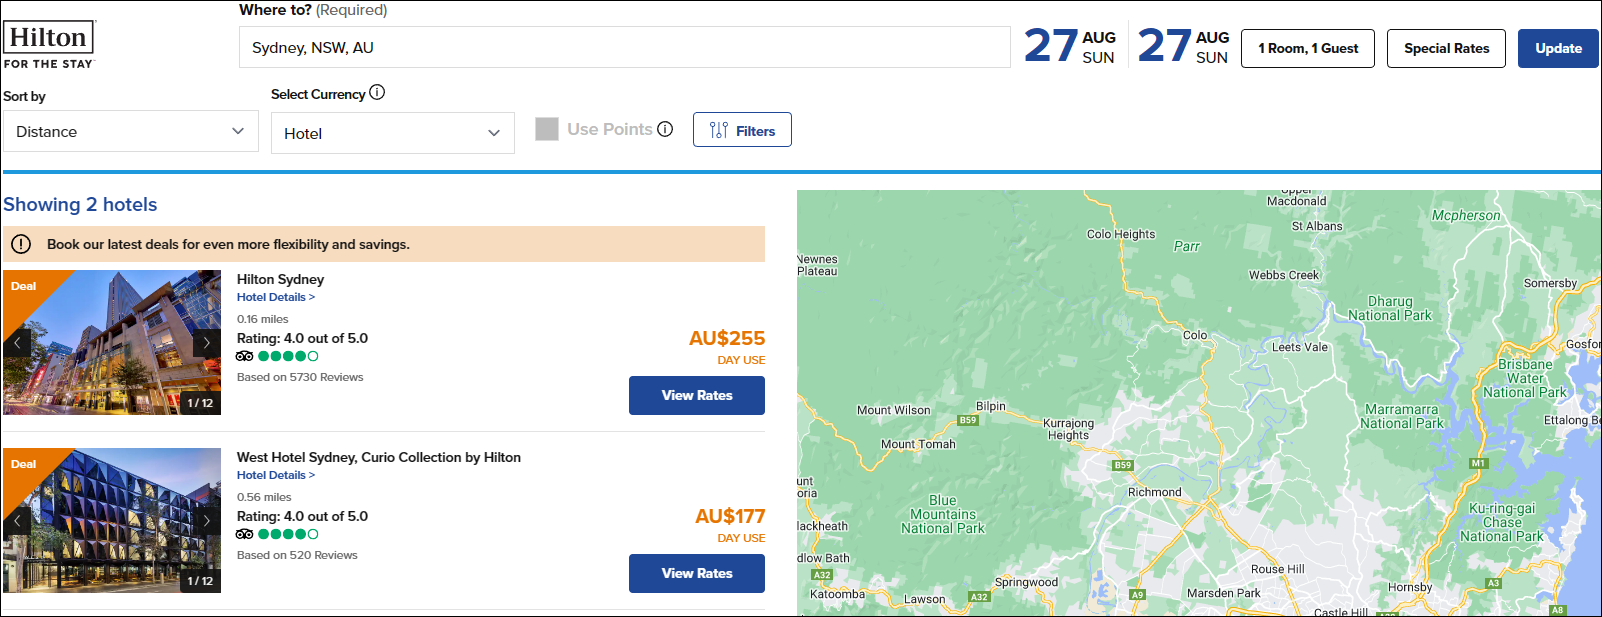The image size is (1602, 617).
Task: Click the M1 motorway marker on map
Action: [1478, 463]
